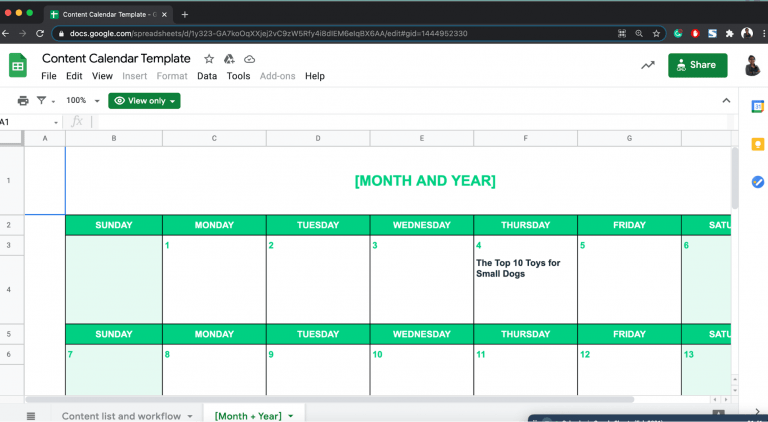Collapse the menus with the up chevron
The height and width of the screenshot is (422, 768).
pos(726,101)
